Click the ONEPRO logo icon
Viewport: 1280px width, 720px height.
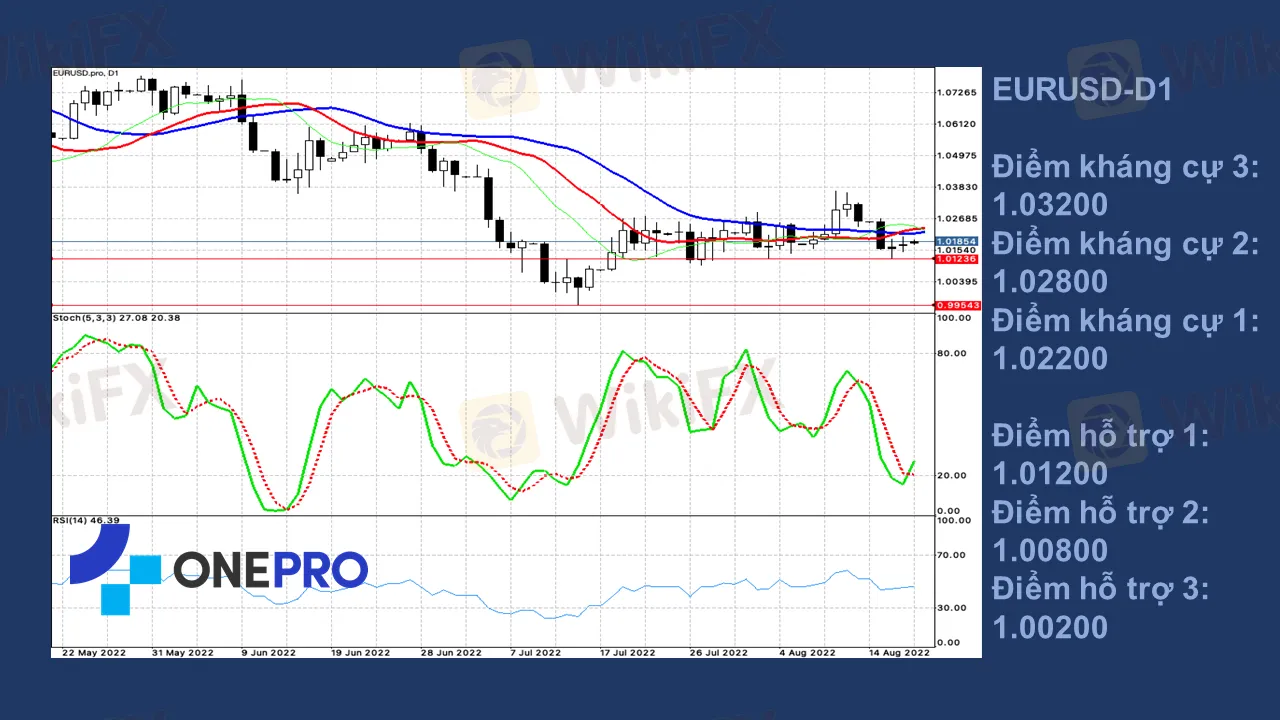[114, 569]
